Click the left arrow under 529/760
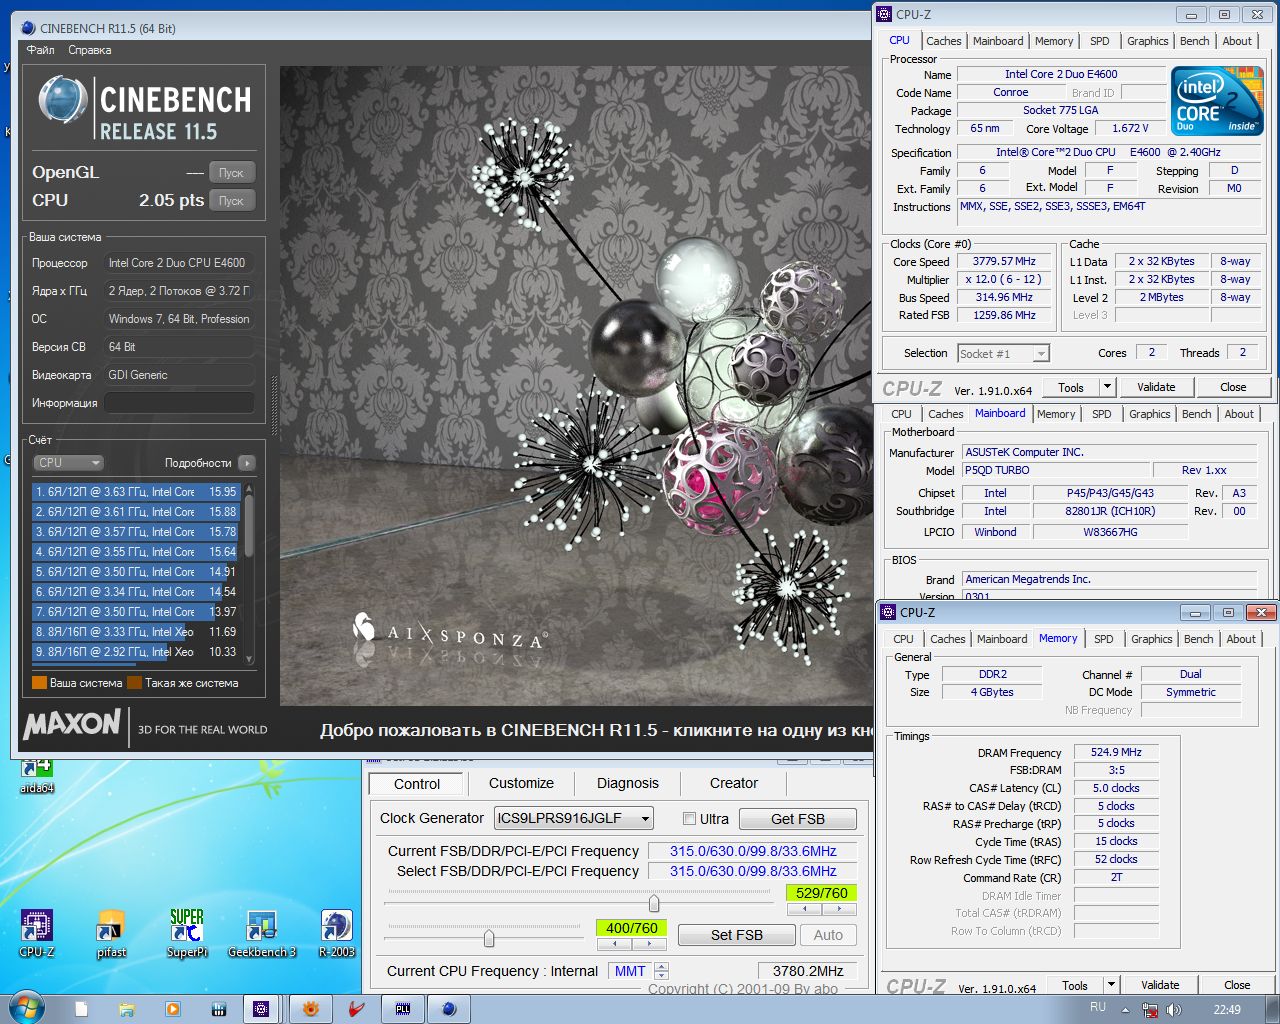Image resolution: width=1280 pixels, height=1024 pixels. click(805, 910)
